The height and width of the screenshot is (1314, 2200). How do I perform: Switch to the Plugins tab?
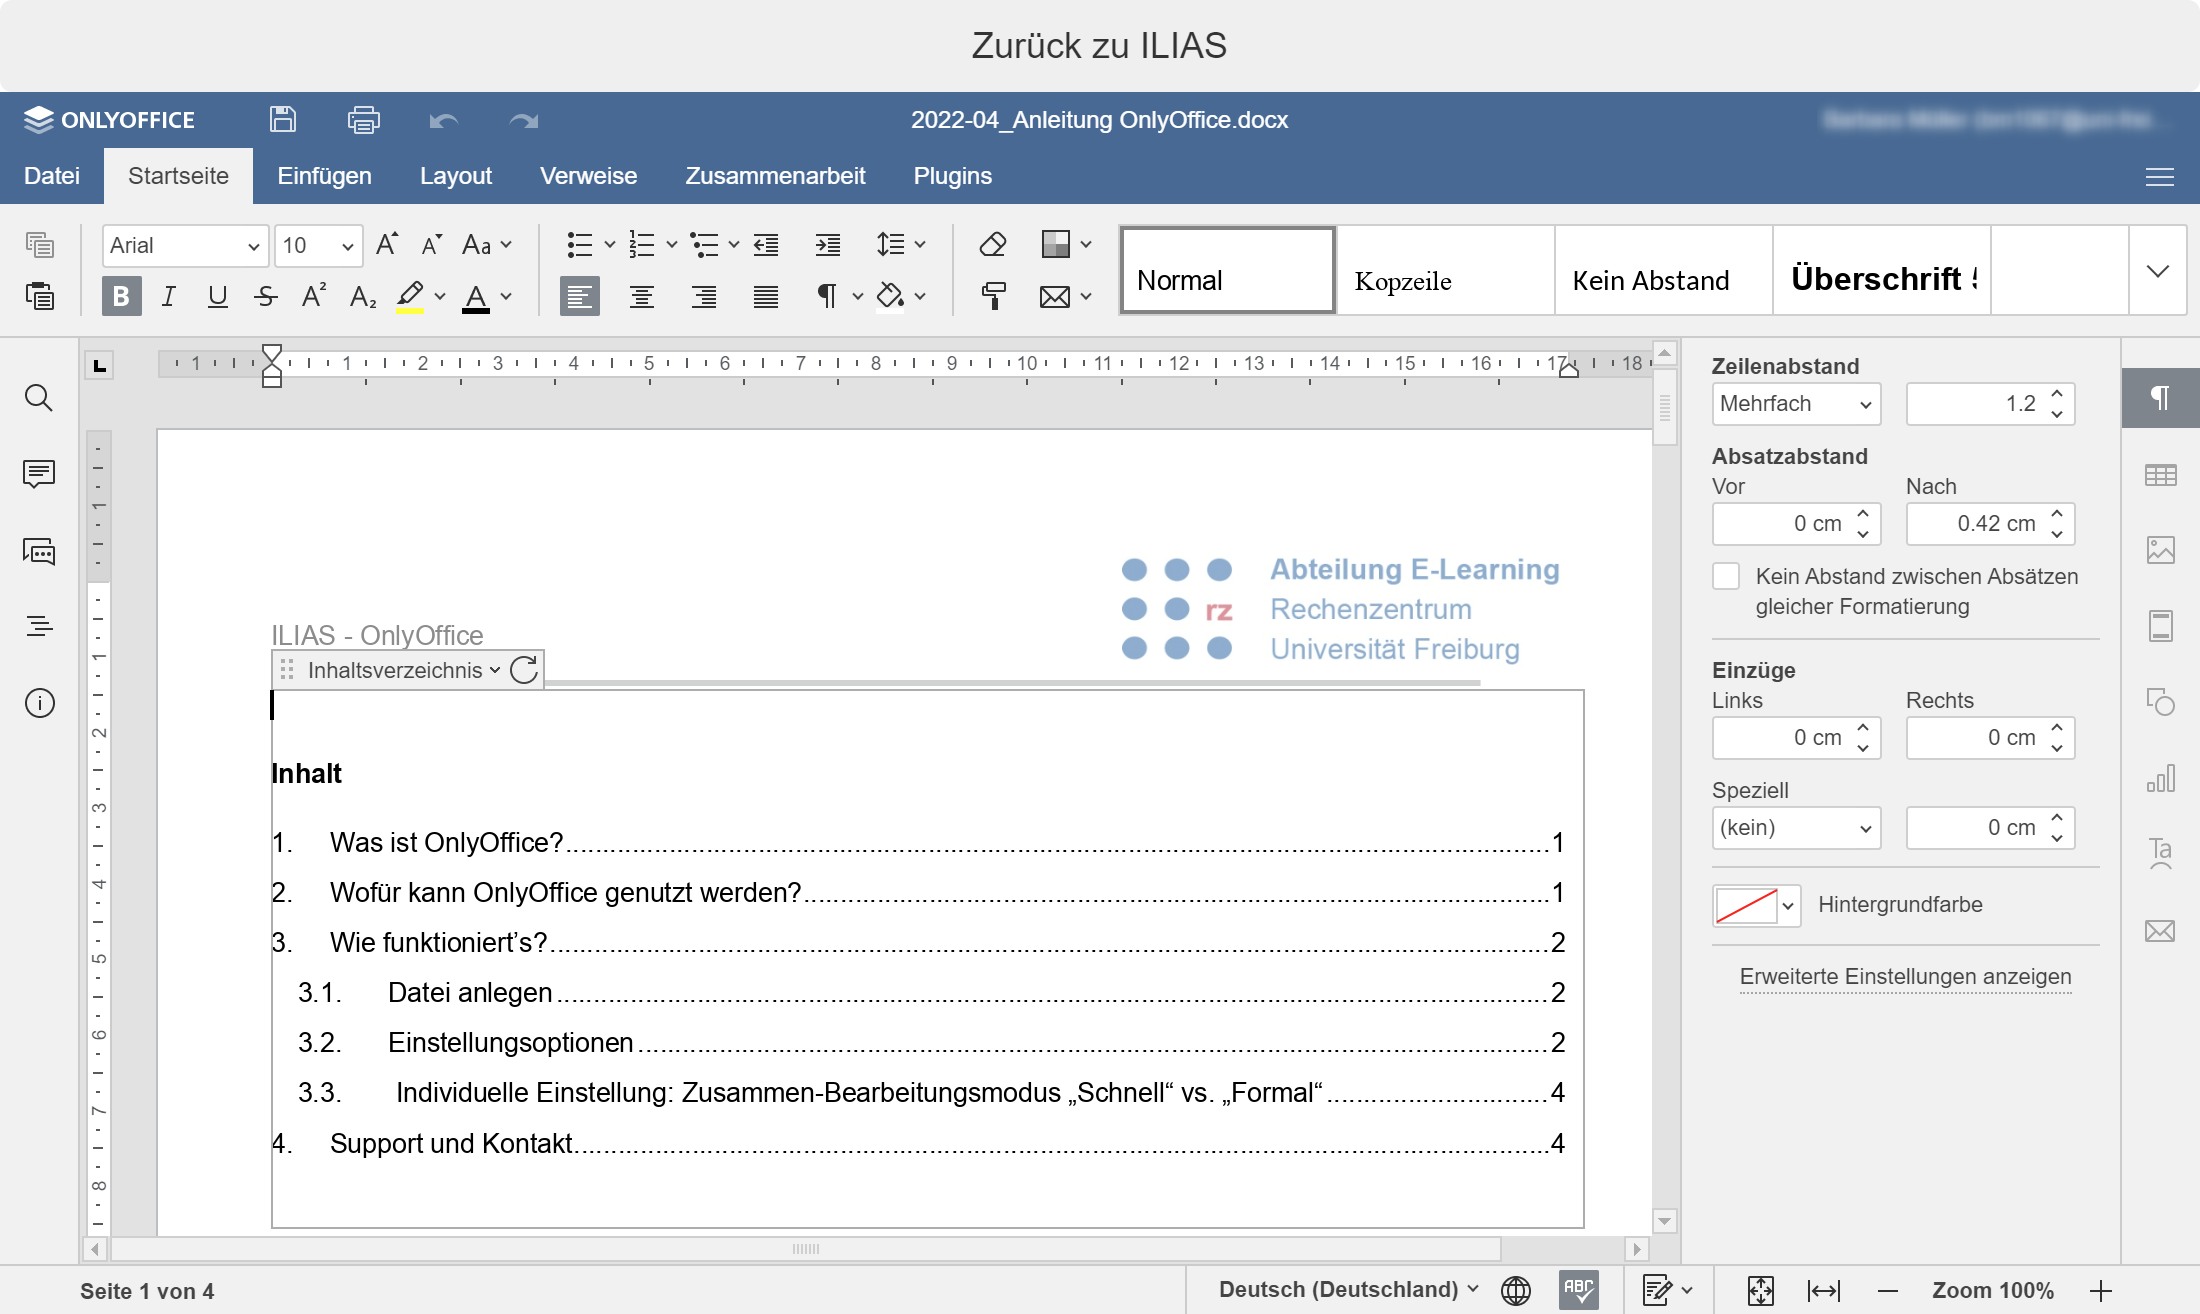952,176
